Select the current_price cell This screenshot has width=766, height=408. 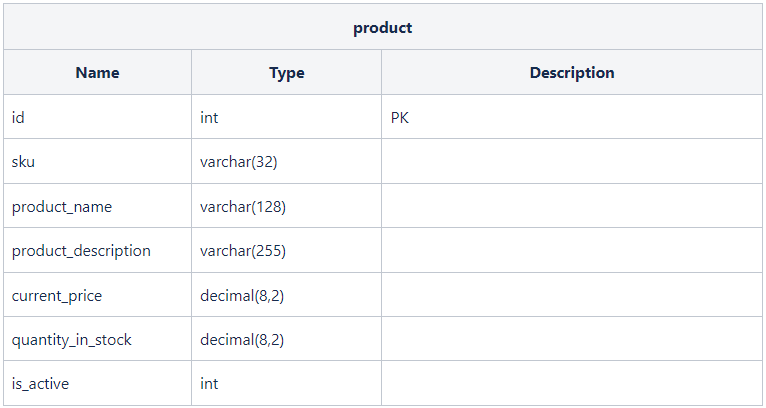(x=97, y=295)
